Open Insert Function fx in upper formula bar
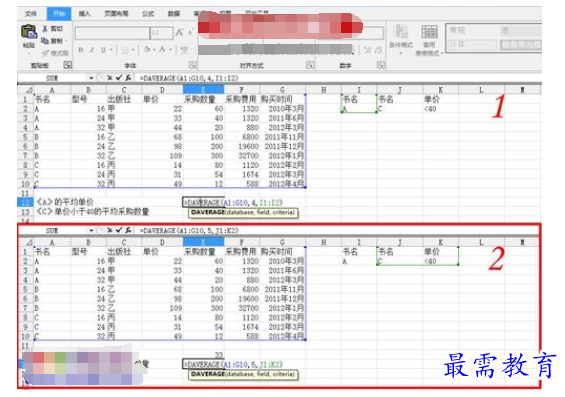Image resolution: width=565 pixels, height=397 pixels. (x=128, y=78)
